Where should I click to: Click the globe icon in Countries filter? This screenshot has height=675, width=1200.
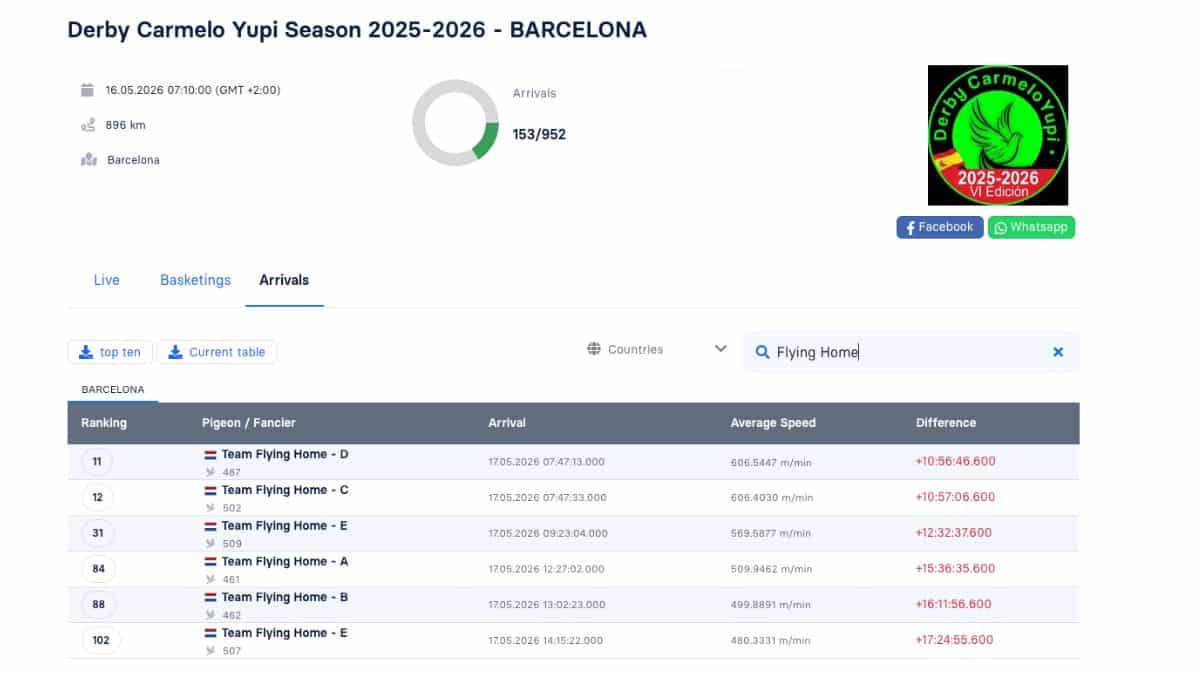coord(594,349)
